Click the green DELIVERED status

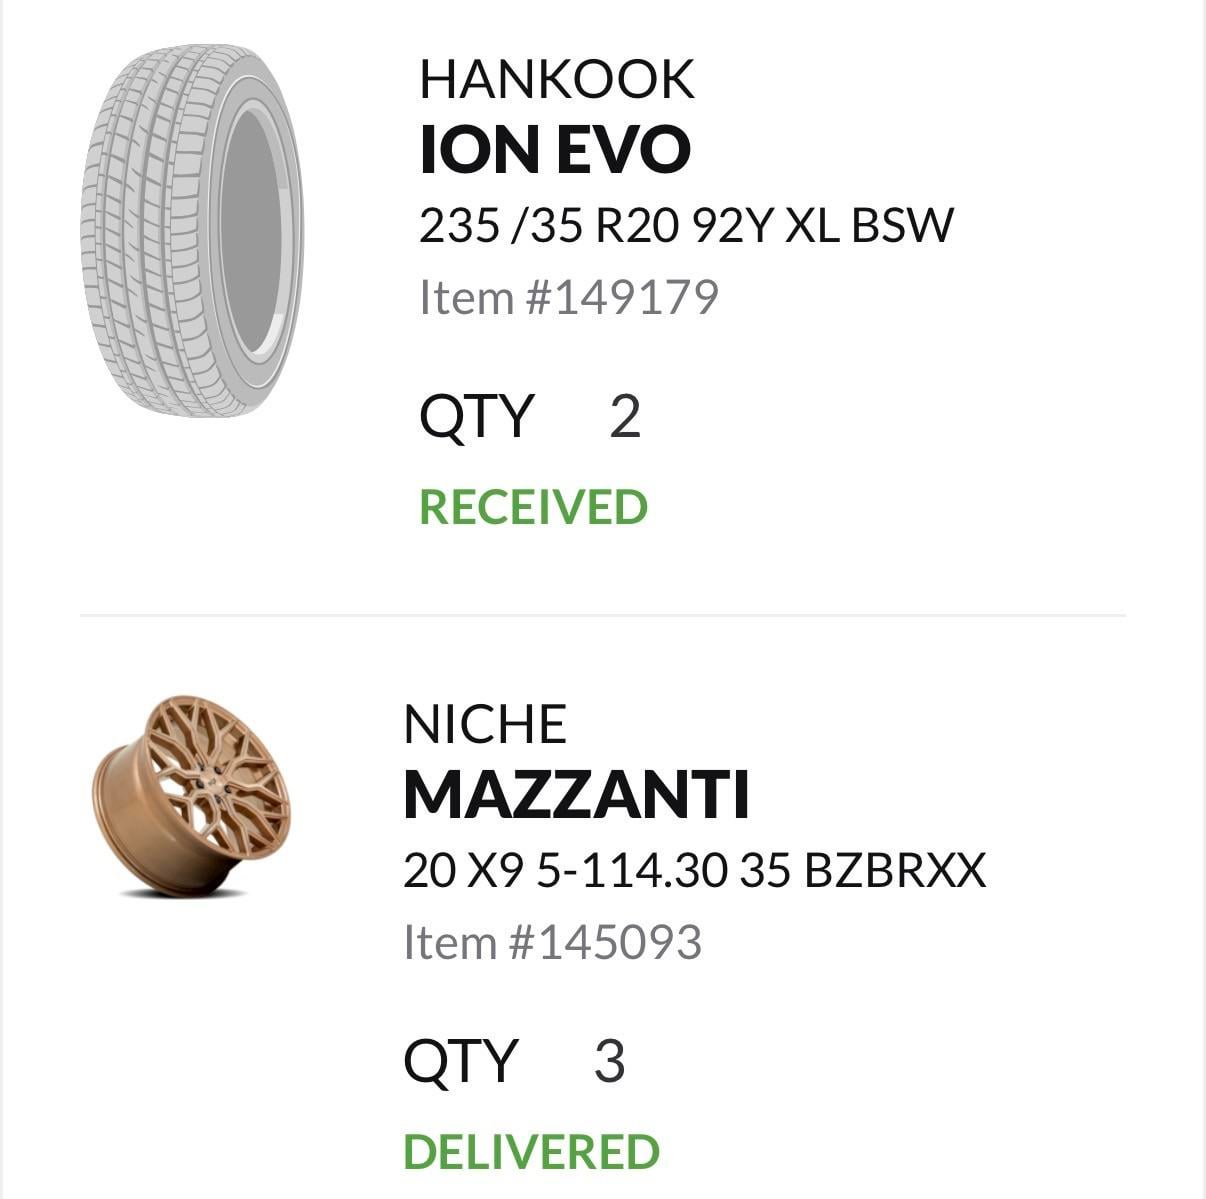click(x=531, y=1152)
